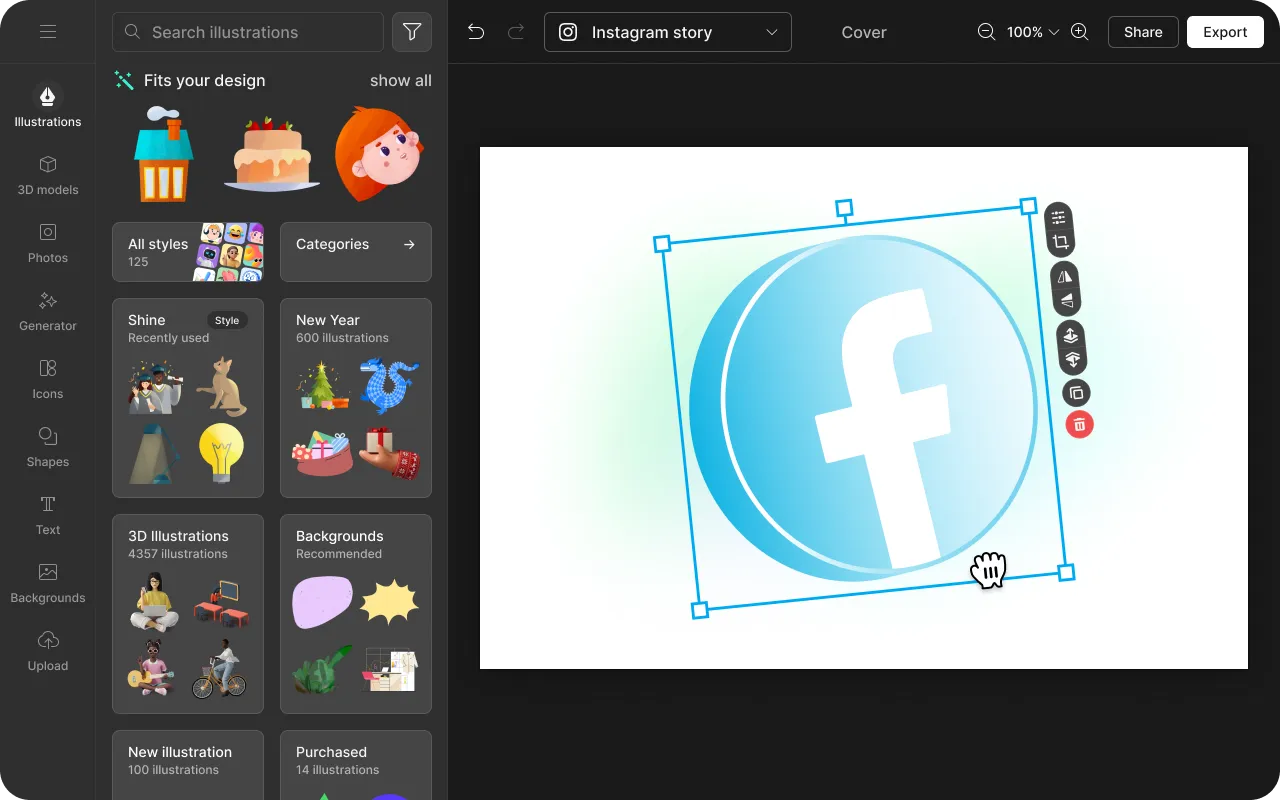Click the Search illustrations field
The width and height of the screenshot is (1280, 800).
pyautogui.click(x=248, y=32)
